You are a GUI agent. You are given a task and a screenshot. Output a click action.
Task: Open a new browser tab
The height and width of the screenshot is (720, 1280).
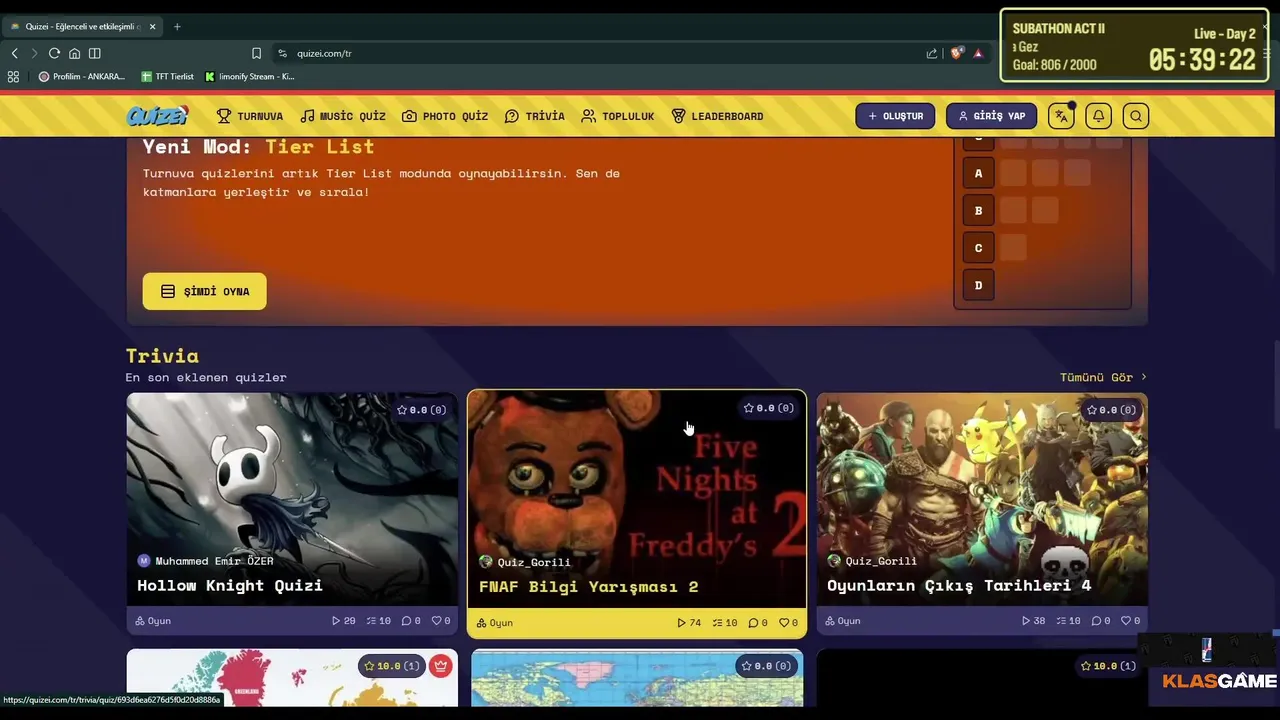[x=177, y=26]
